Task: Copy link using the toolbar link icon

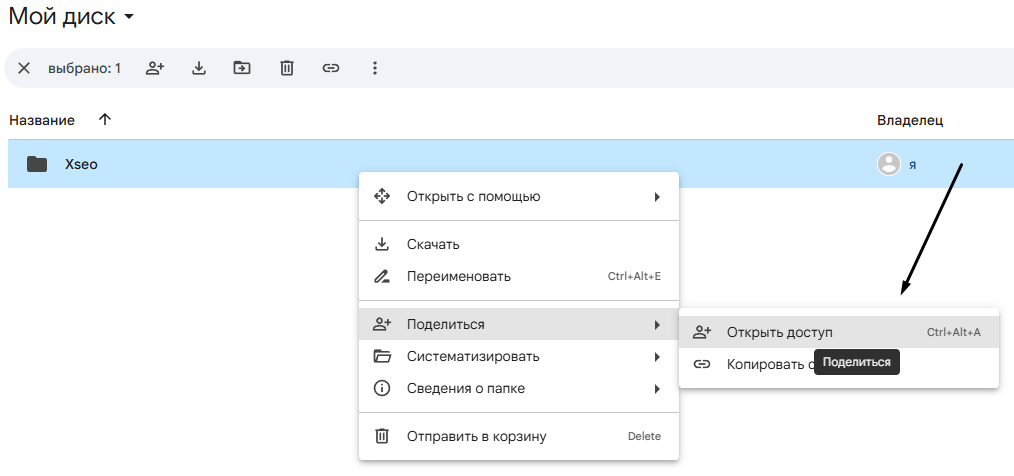Action: (x=330, y=68)
